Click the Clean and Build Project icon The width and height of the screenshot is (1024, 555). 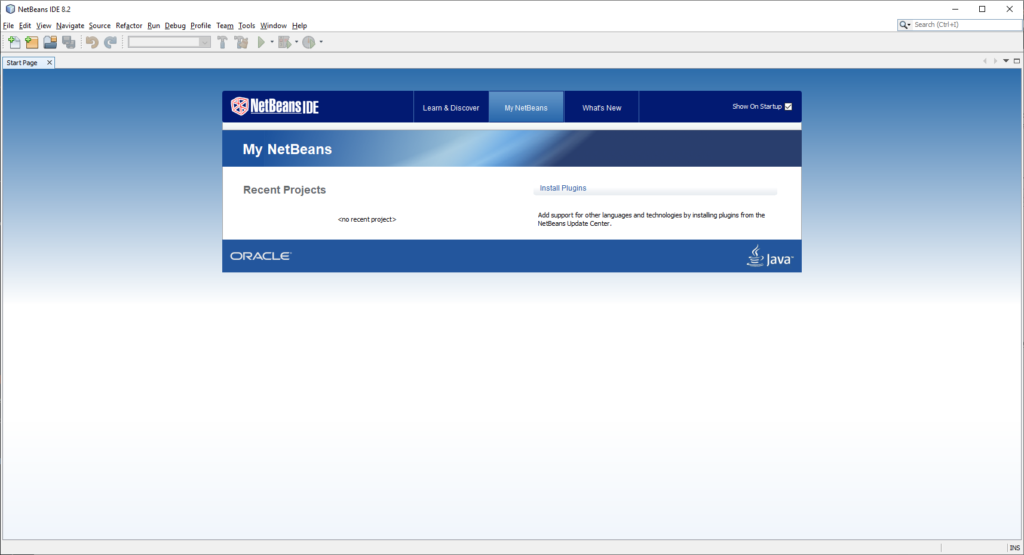pos(241,42)
